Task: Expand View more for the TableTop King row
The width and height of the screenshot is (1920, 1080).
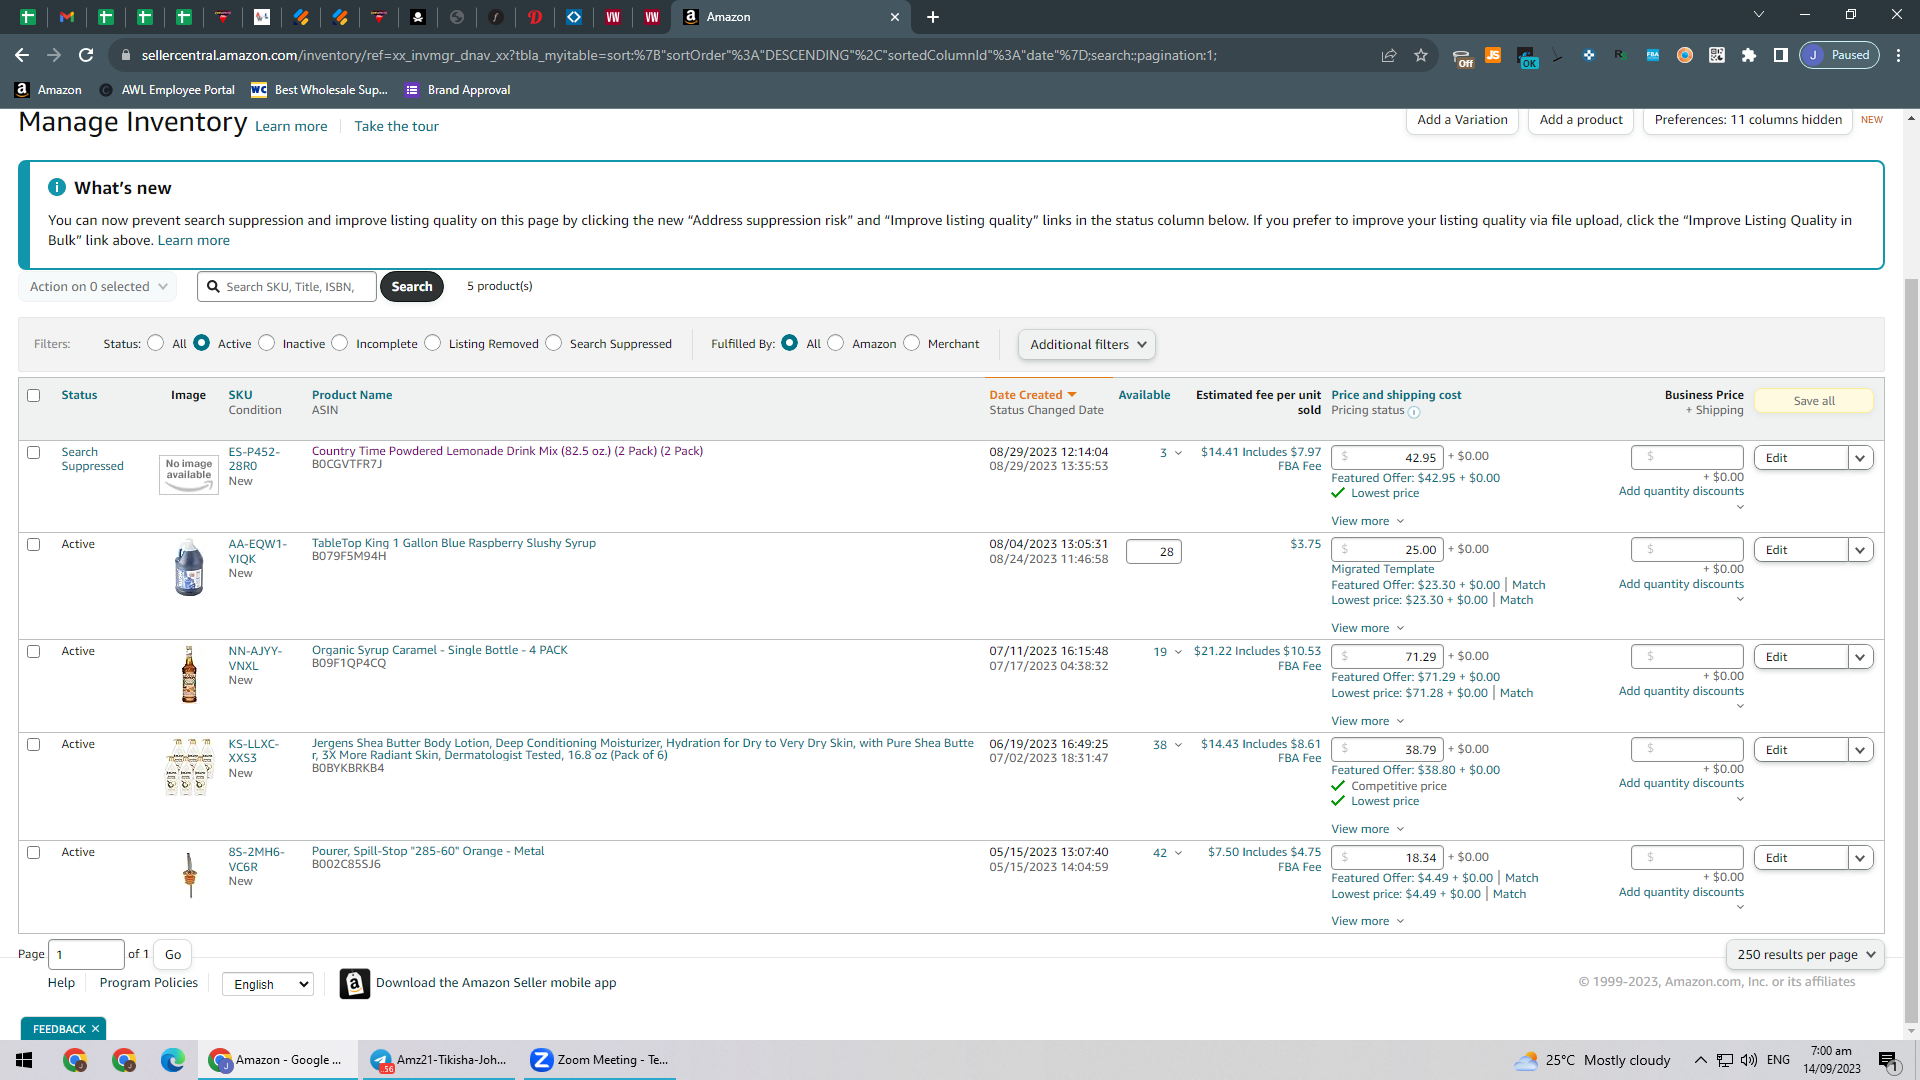Action: tap(1368, 628)
